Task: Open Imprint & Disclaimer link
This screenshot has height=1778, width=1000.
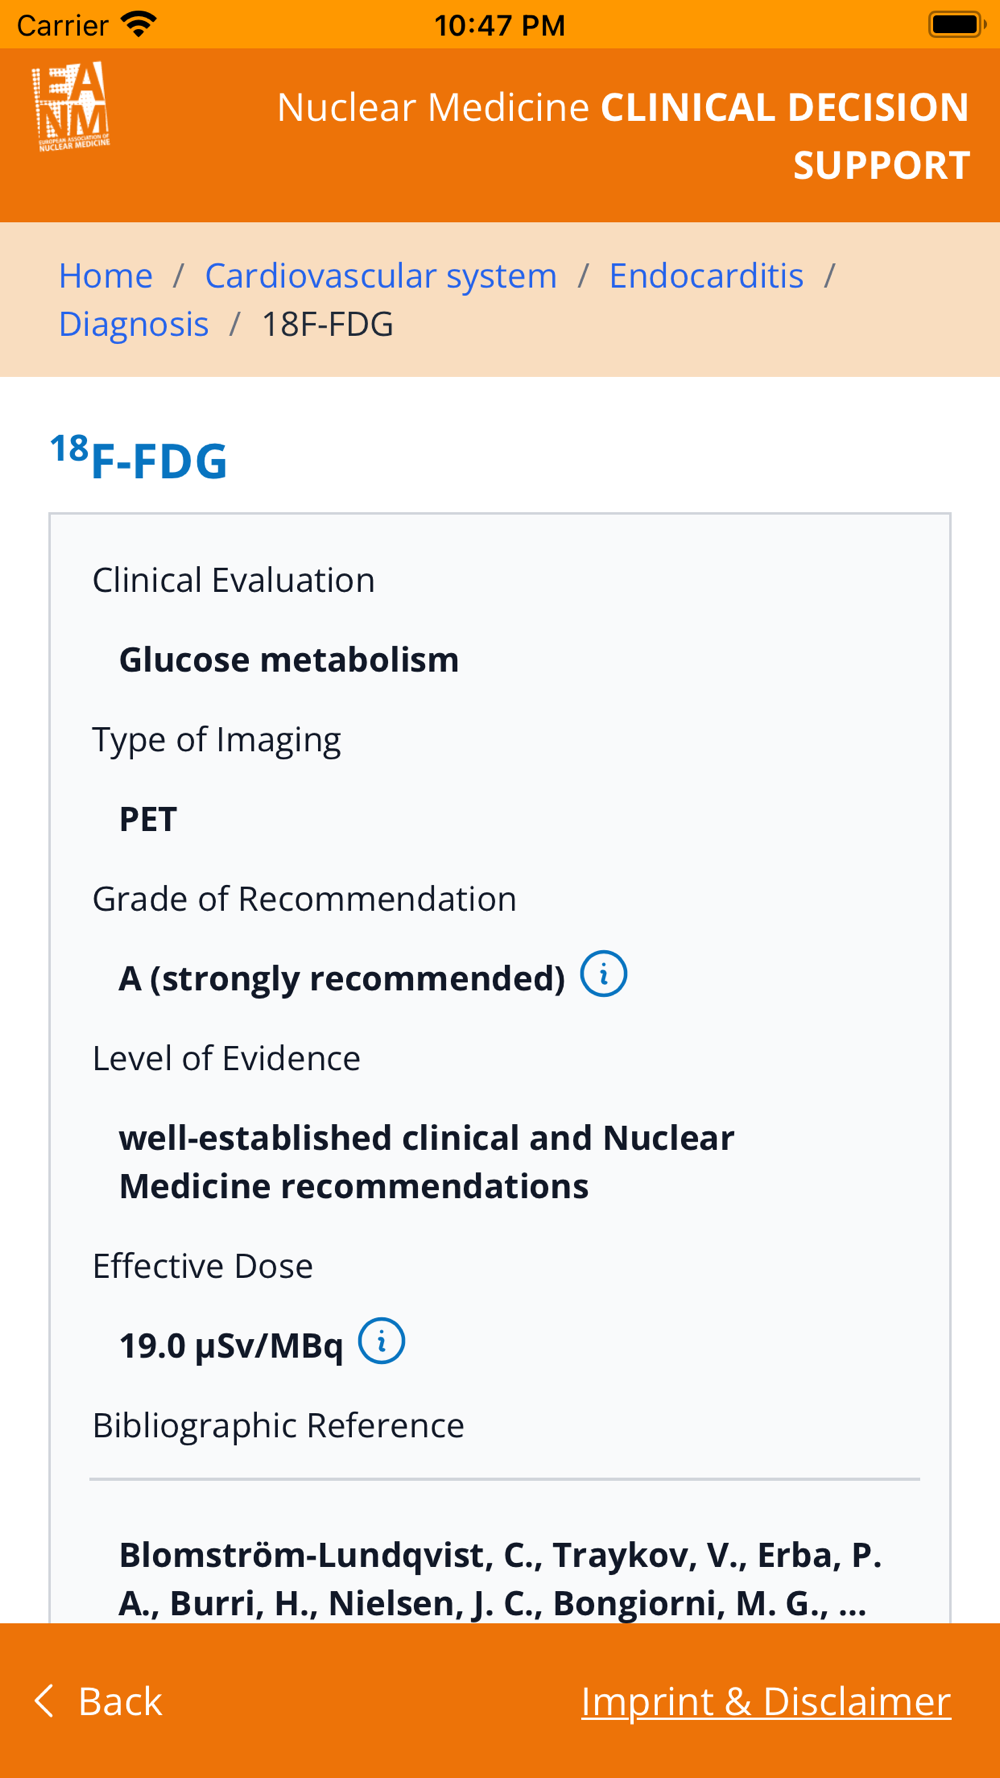Action: pyautogui.click(x=765, y=1701)
